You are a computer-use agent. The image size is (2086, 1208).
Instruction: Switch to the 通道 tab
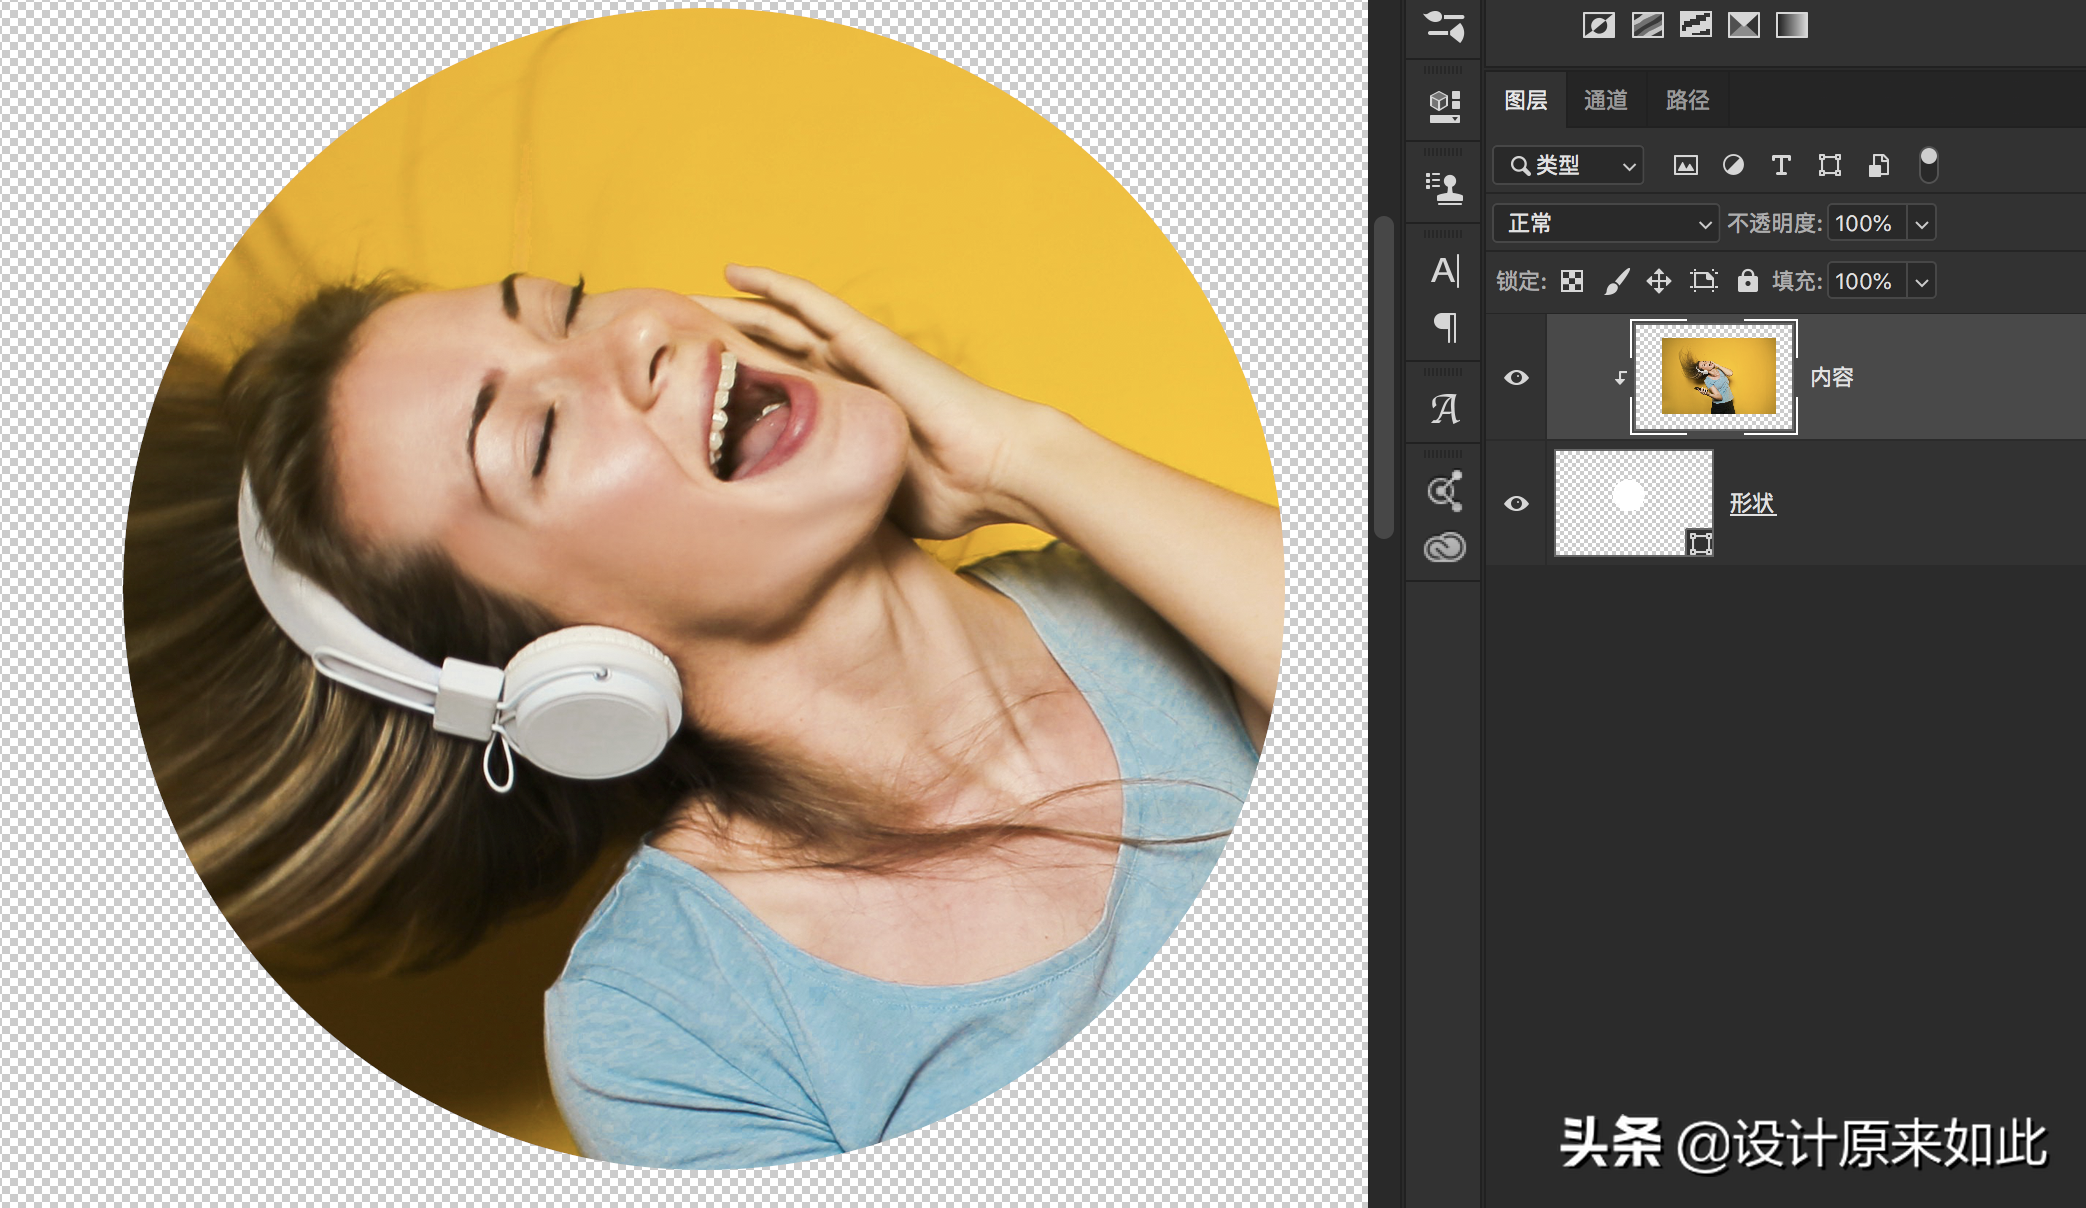(x=1606, y=100)
